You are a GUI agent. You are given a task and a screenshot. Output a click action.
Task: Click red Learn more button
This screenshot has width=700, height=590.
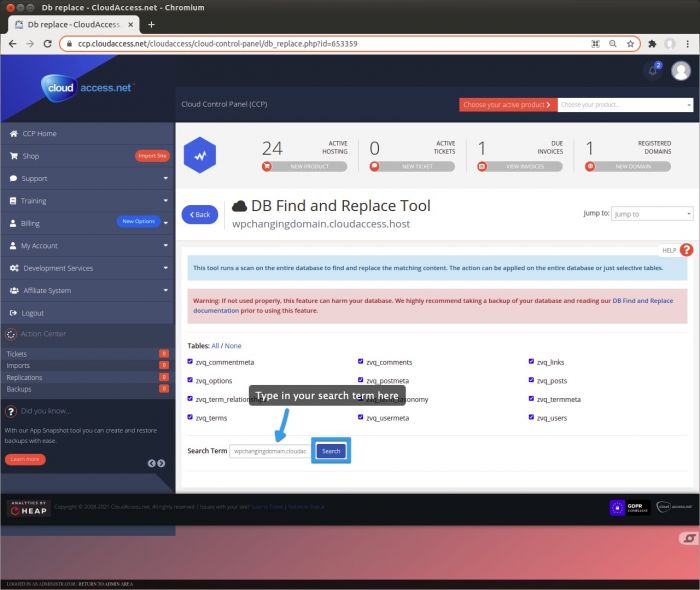[x=25, y=459]
